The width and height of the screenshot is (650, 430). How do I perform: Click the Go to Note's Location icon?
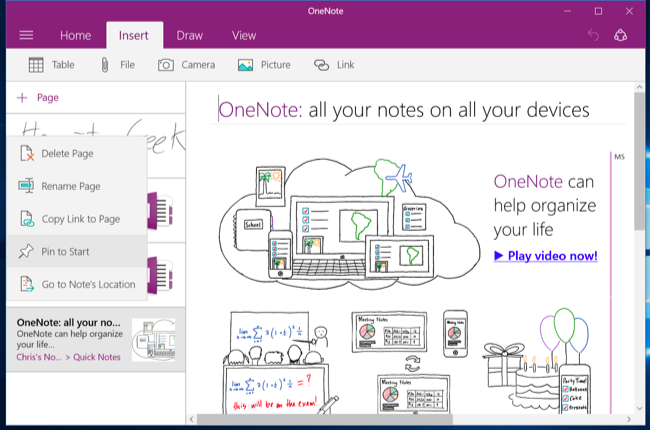[27, 284]
